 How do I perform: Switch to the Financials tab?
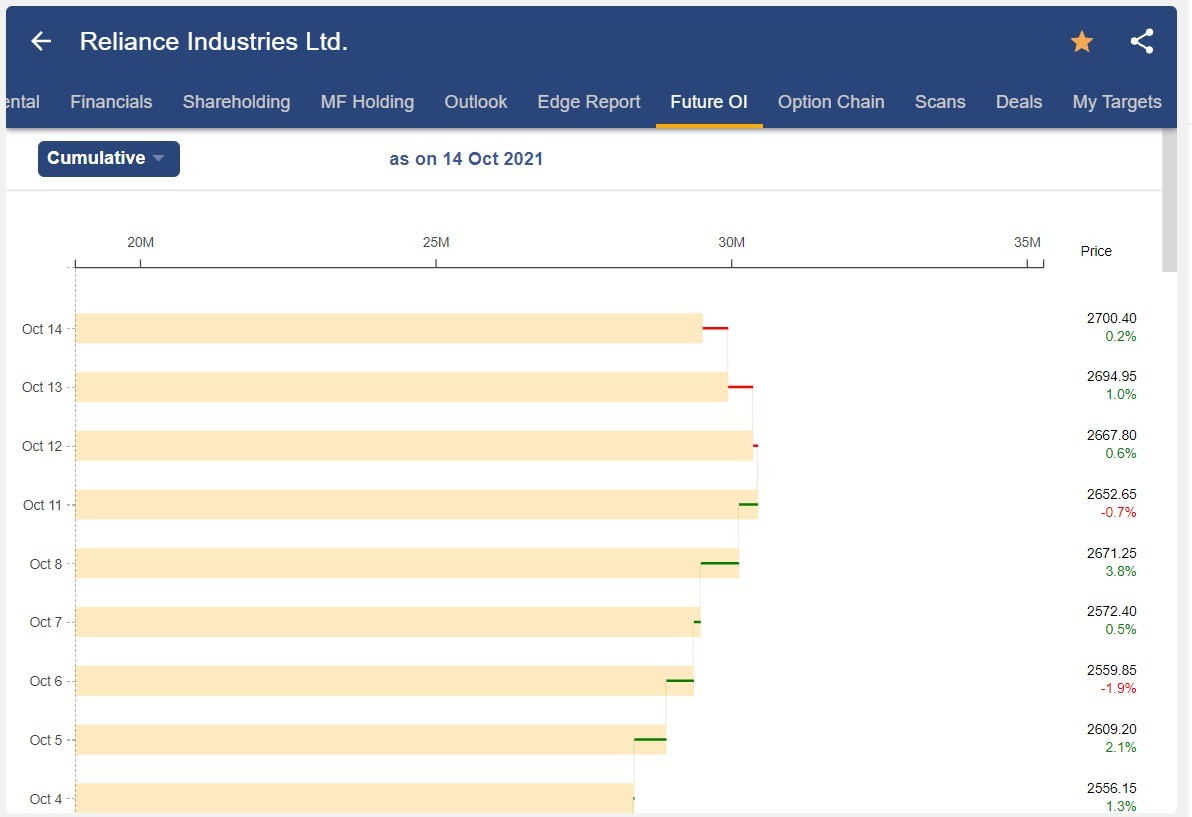pyautogui.click(x=111, y=101)
